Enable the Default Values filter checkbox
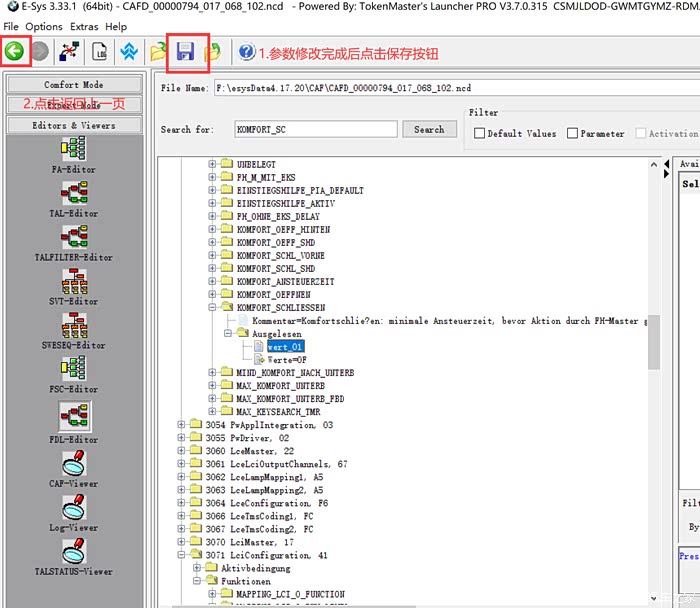The height and width of the screenshot is (608, 700). click(x=480, y=133)
